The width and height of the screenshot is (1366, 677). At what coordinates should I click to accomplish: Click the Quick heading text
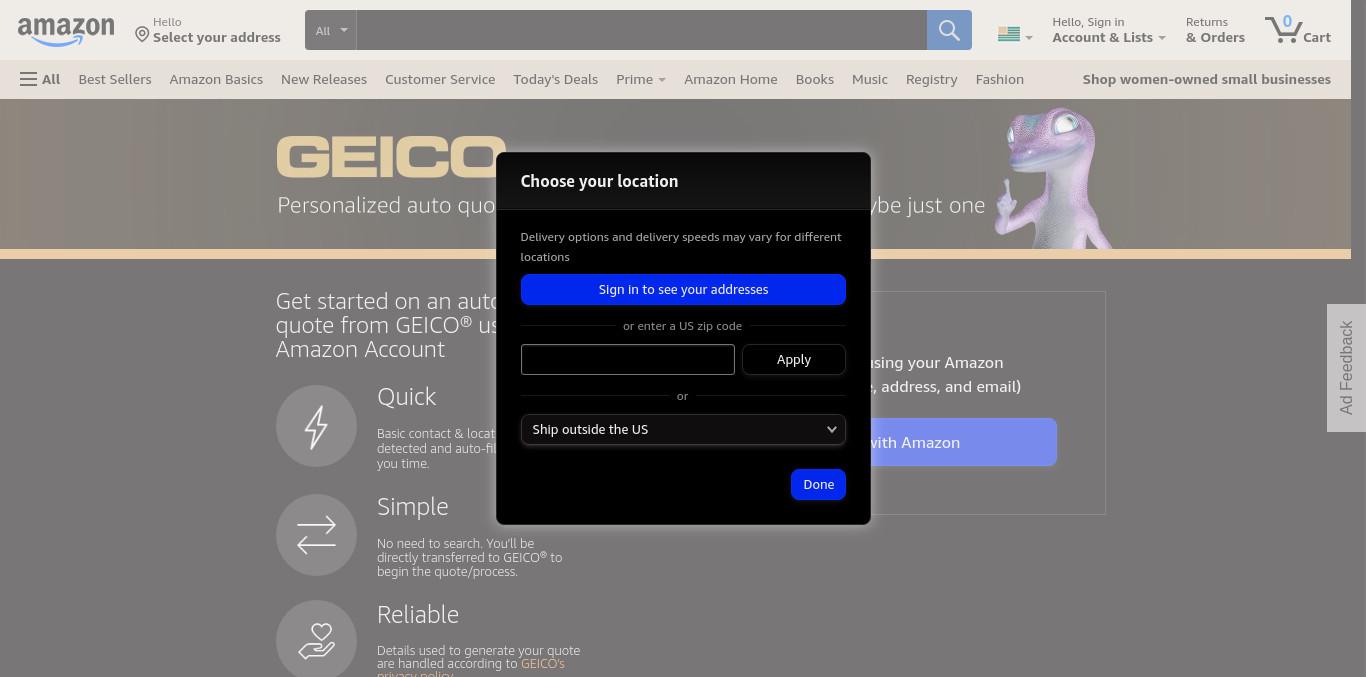click(x=406, y=397)
